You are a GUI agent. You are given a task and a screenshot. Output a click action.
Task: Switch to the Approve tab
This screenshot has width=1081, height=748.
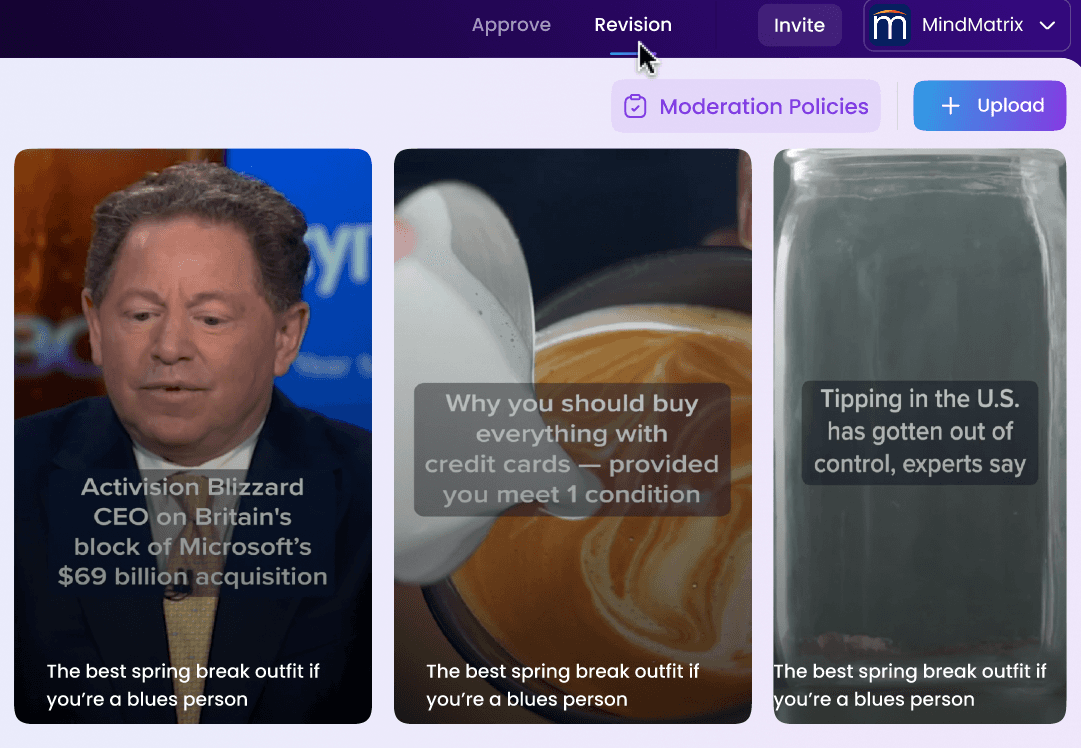click(x=511, y=25)
